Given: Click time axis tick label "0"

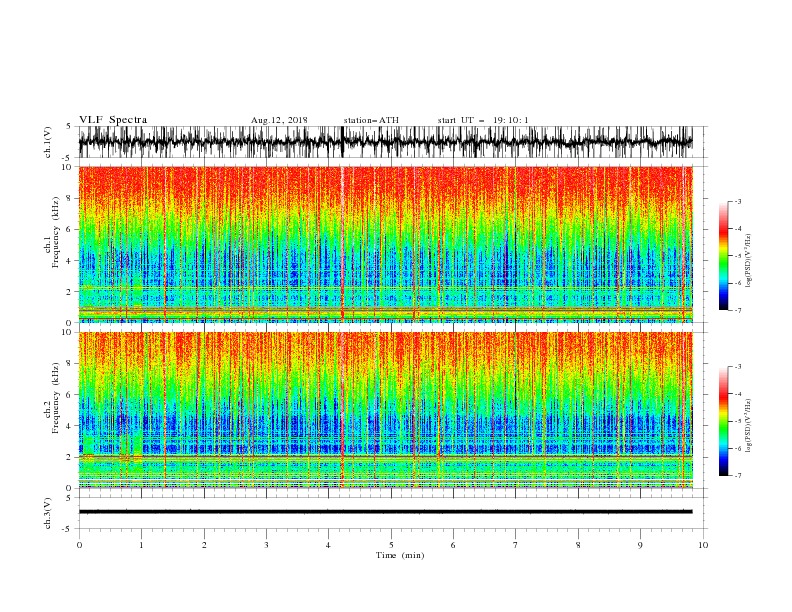Looking at the screenshot, I should click(x=79, y=545).
